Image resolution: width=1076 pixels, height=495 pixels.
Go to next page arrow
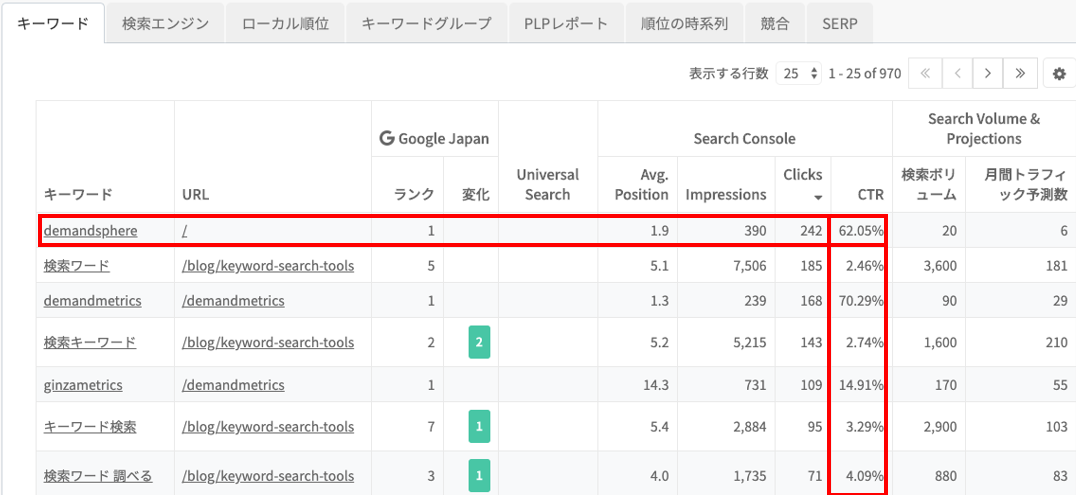[987, 73]
